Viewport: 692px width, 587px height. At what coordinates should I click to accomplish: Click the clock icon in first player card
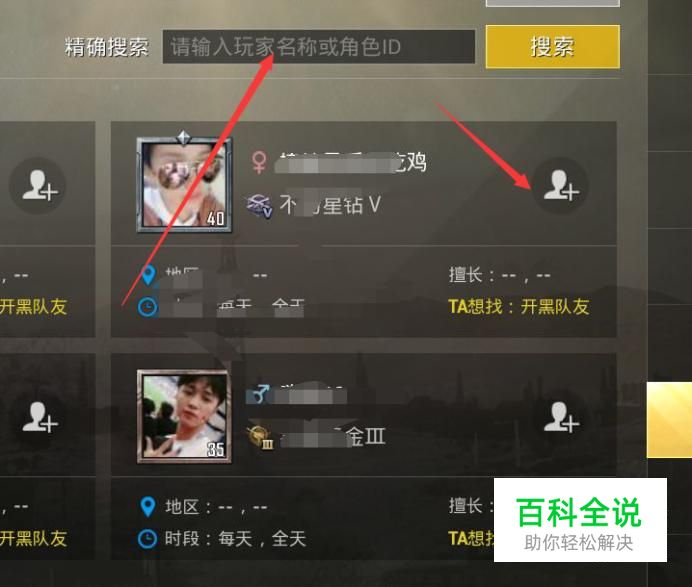147,307
